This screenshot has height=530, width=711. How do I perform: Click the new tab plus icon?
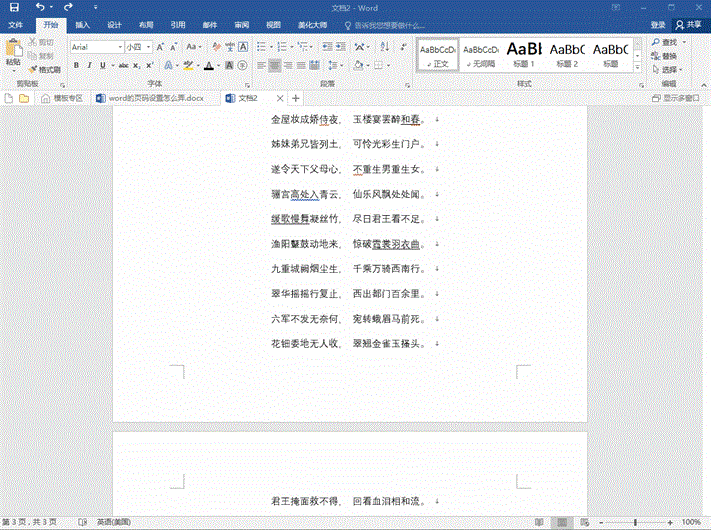point(296,98)
